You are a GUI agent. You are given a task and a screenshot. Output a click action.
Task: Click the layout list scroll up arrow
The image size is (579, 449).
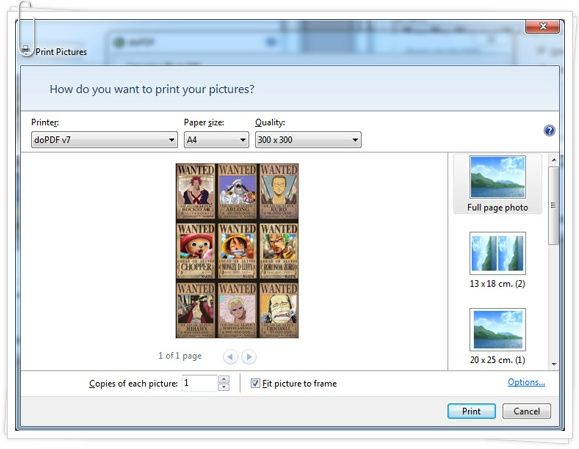click(x=554, y=160)
